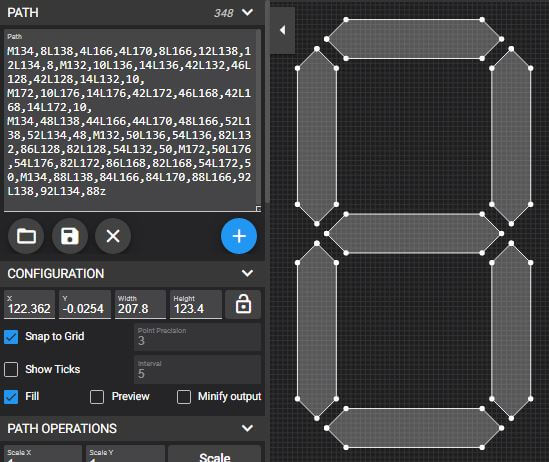This screenshot has height=462, width=549.
Task: Enable the Minify output checkbox
Action: [x=184, y=397]
